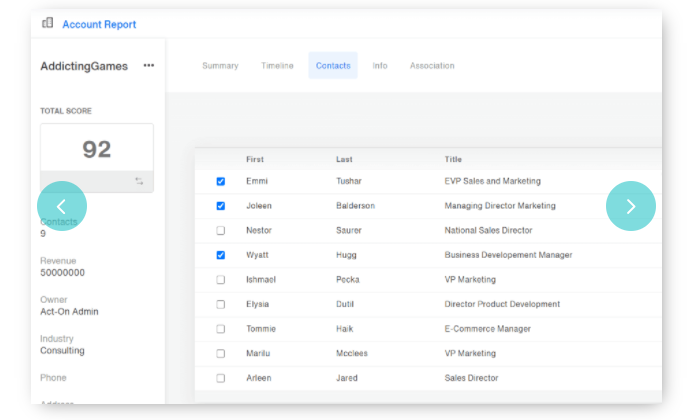
Task: Open the Timeline tab
Action: (x=277, y=66)
